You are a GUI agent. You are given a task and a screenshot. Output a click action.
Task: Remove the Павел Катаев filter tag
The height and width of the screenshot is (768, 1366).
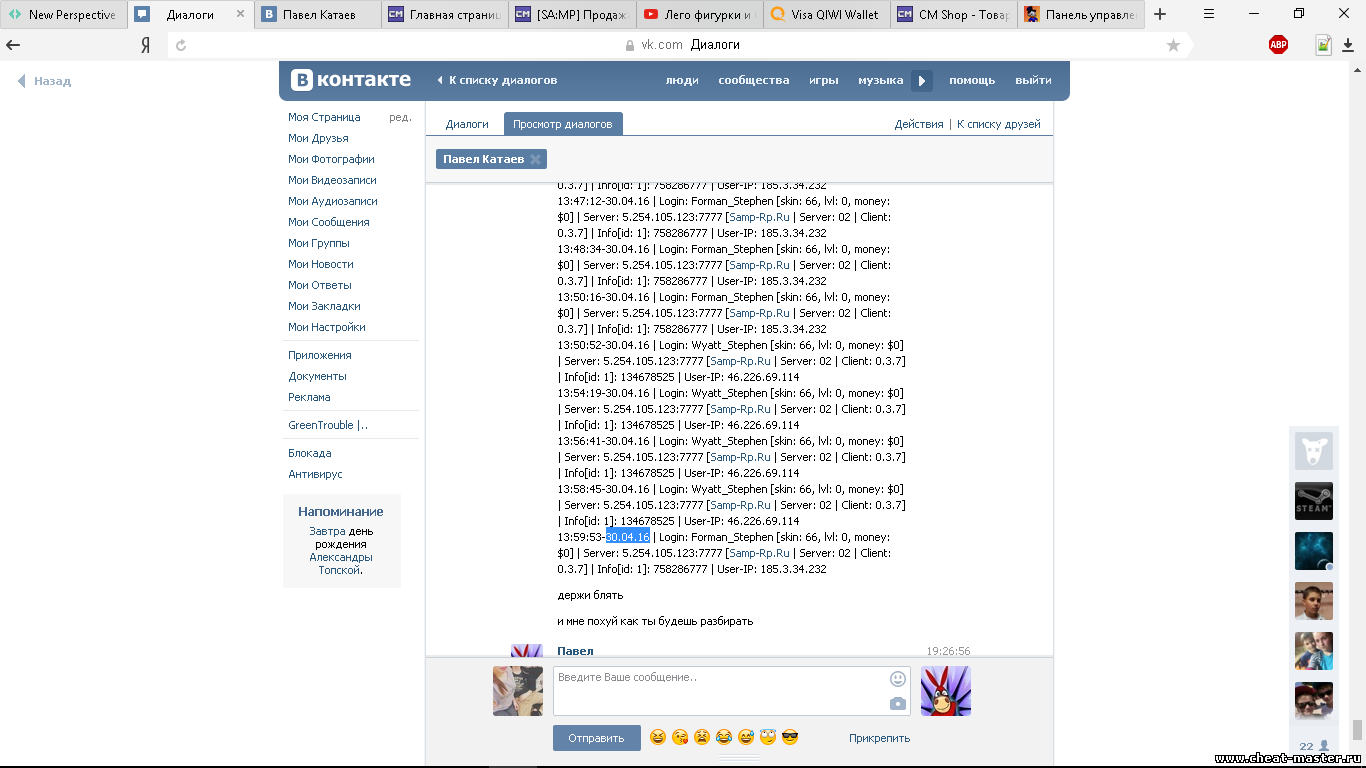535,159
